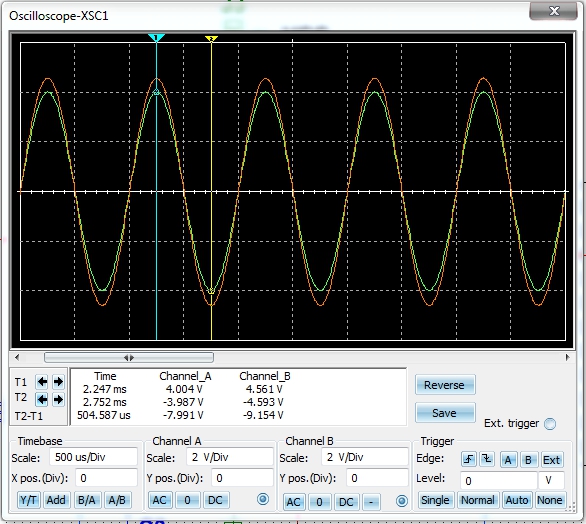
Task: Set Channel A coupling to AC
Action: click(160, 500)
